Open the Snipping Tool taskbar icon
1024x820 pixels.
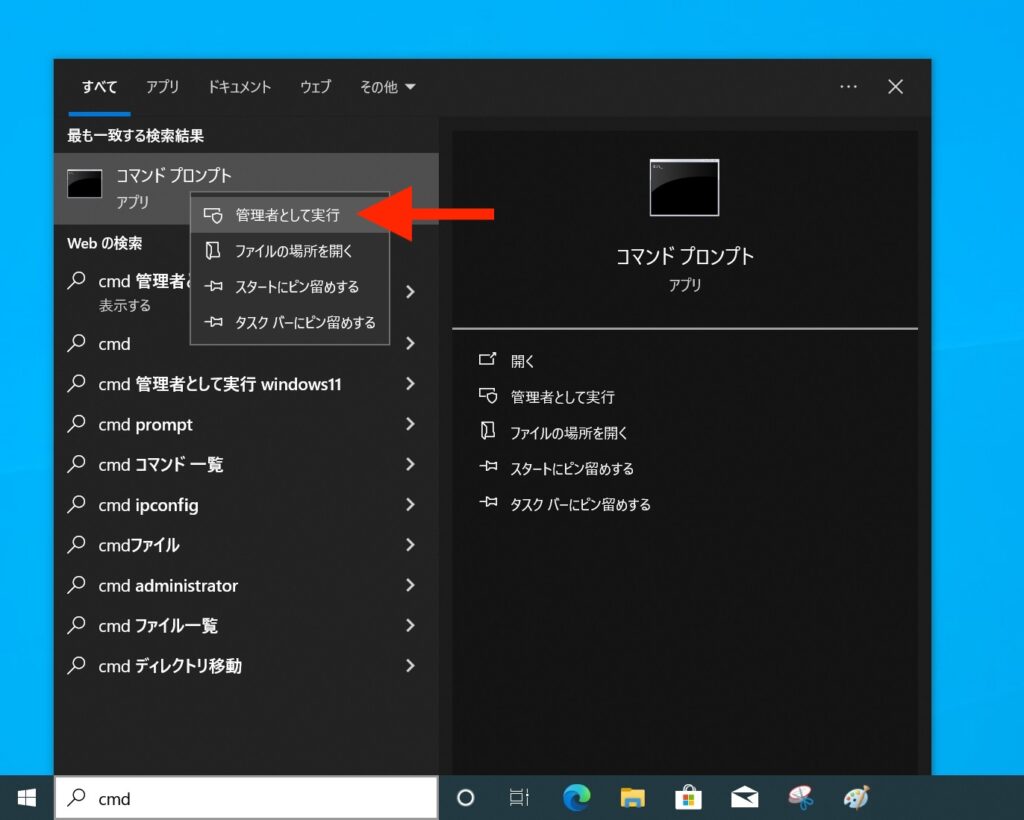[800, 797]
